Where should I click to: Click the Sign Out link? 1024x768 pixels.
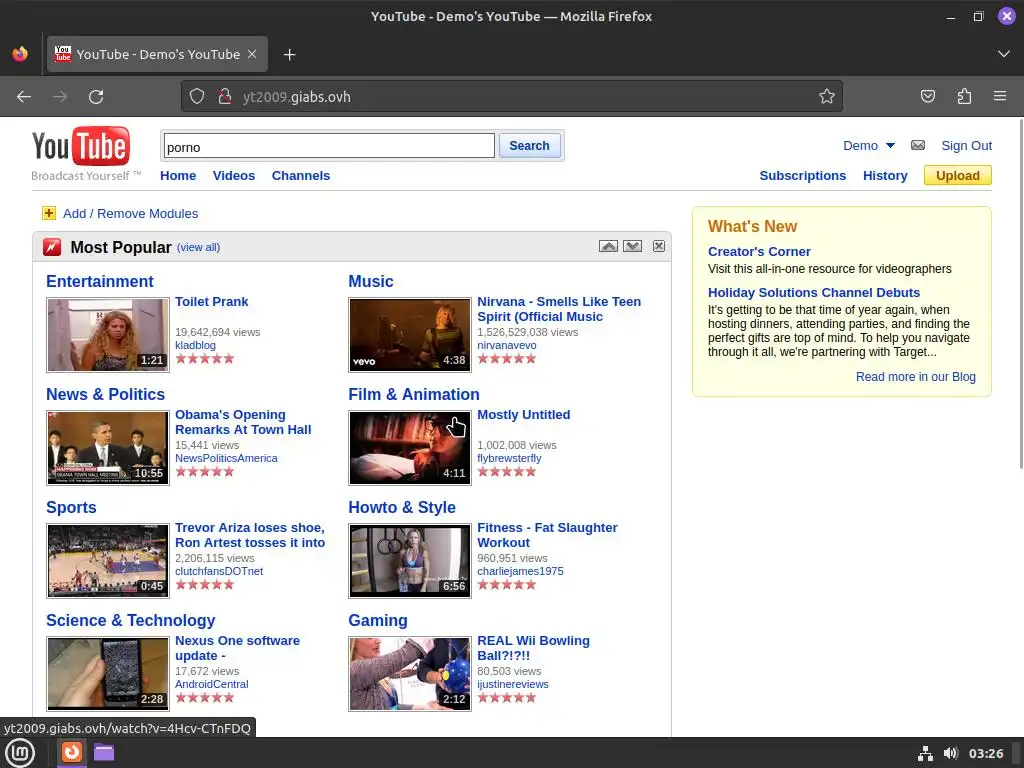(x=967, y=146)
